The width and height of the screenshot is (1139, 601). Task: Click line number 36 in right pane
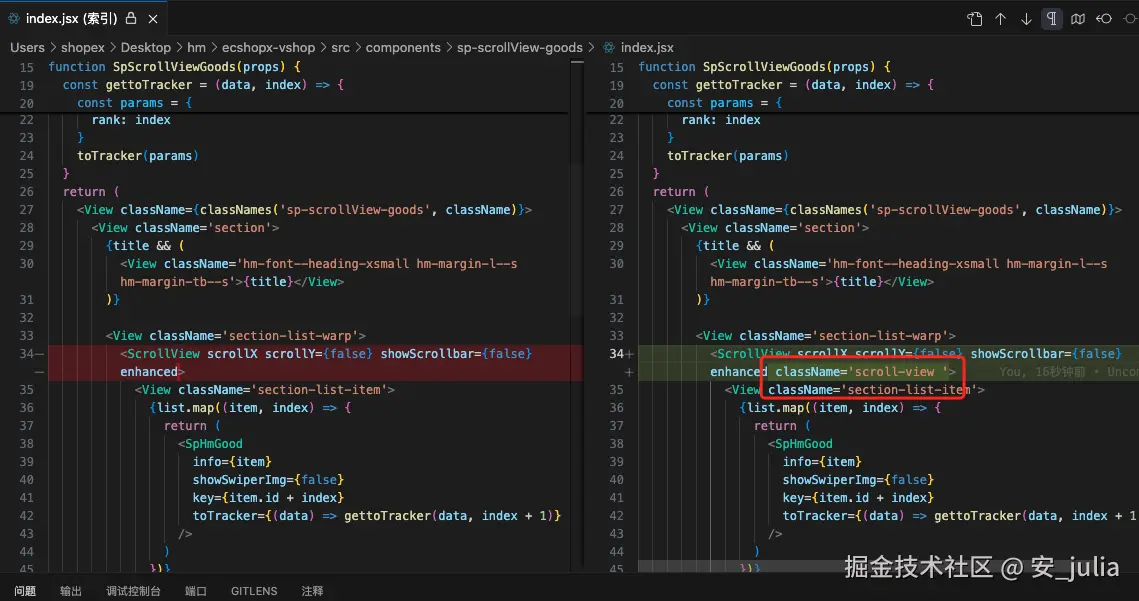pos(616,408)
